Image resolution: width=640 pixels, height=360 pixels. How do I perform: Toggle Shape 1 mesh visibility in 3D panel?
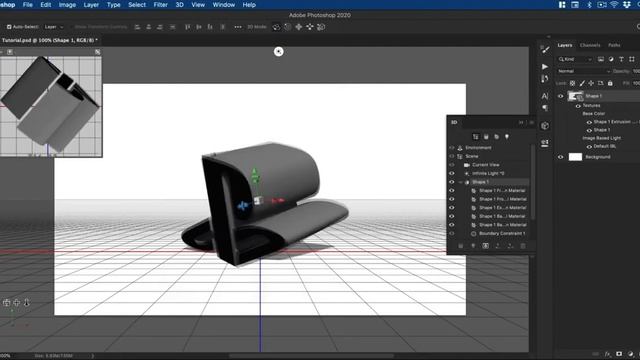click(x=452, y=182)
